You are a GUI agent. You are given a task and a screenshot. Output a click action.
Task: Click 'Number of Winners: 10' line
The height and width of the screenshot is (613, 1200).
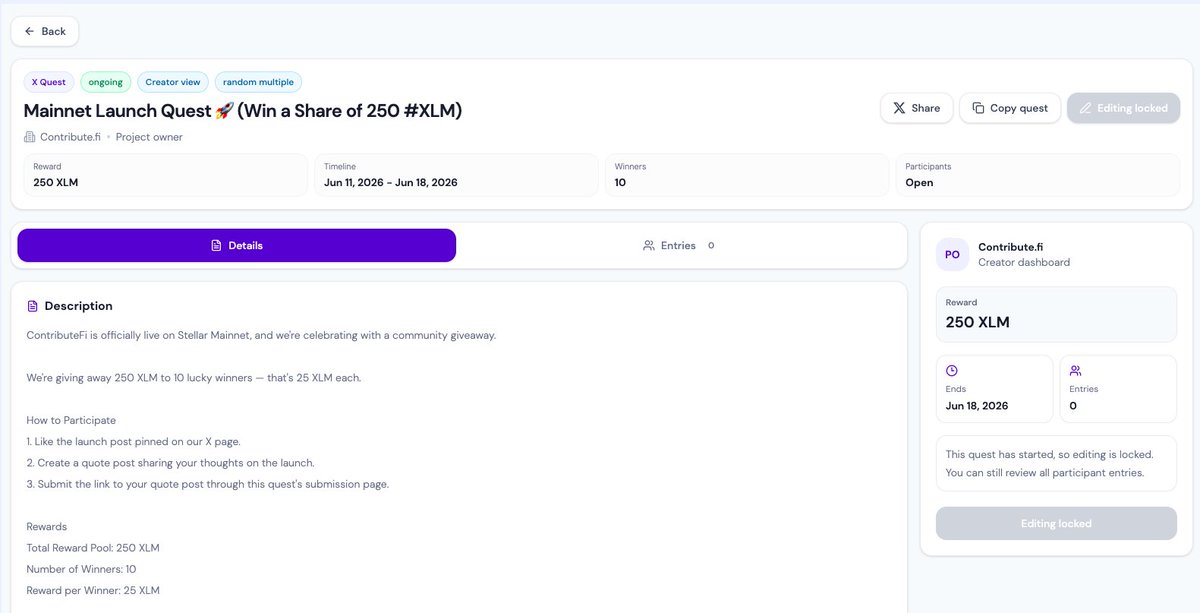(81, 569)
